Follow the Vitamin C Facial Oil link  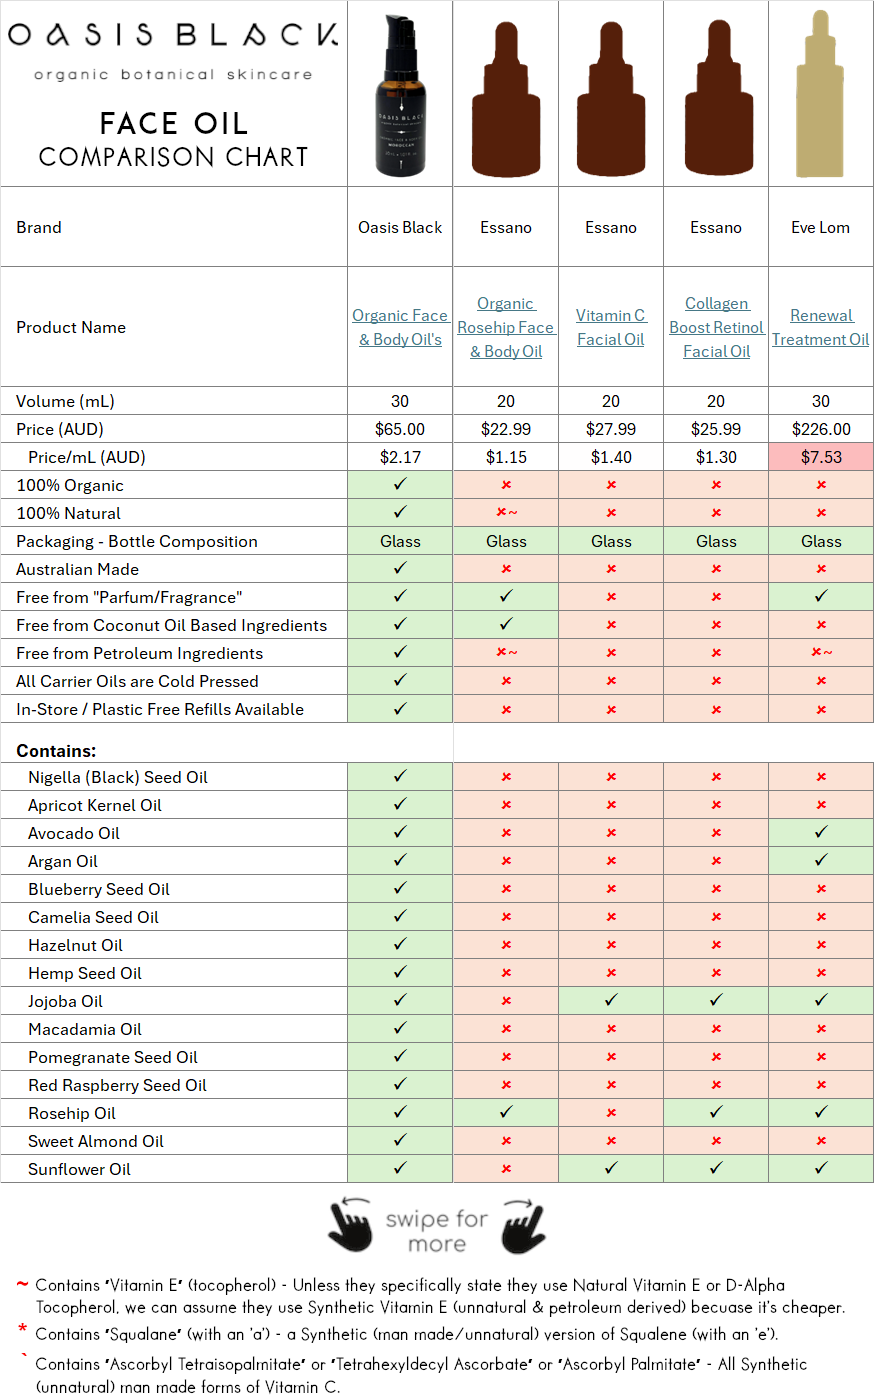click(x=610, y=327)
